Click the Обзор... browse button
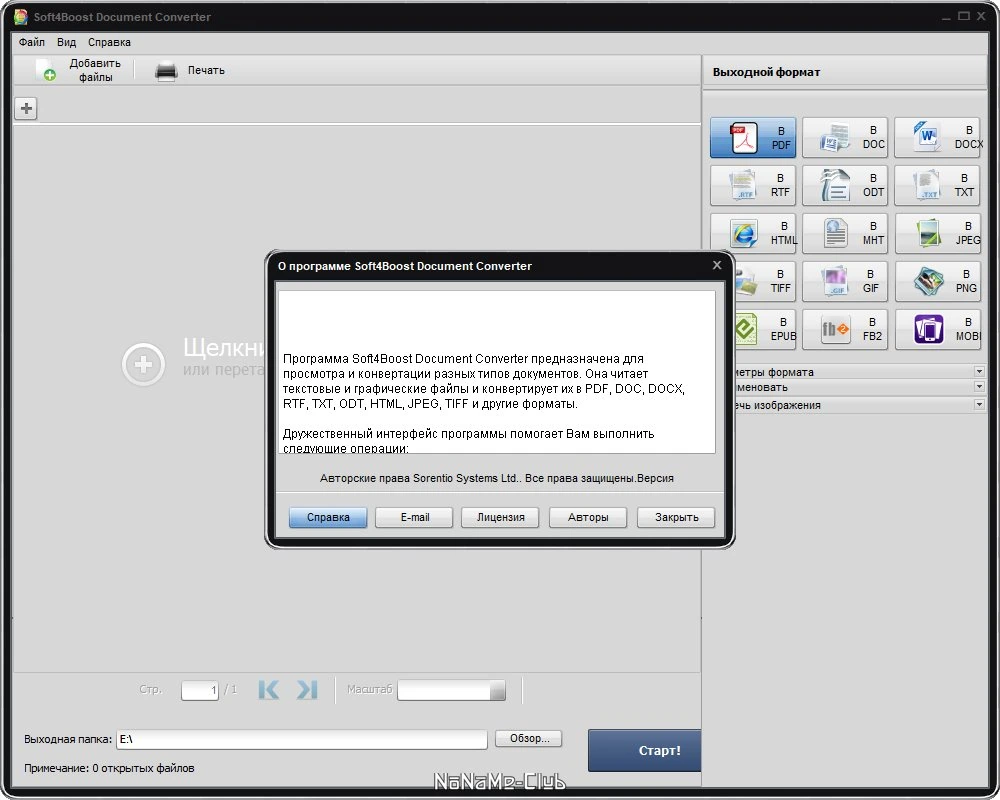Viewport: 1000px width, 800px height. 529,738
